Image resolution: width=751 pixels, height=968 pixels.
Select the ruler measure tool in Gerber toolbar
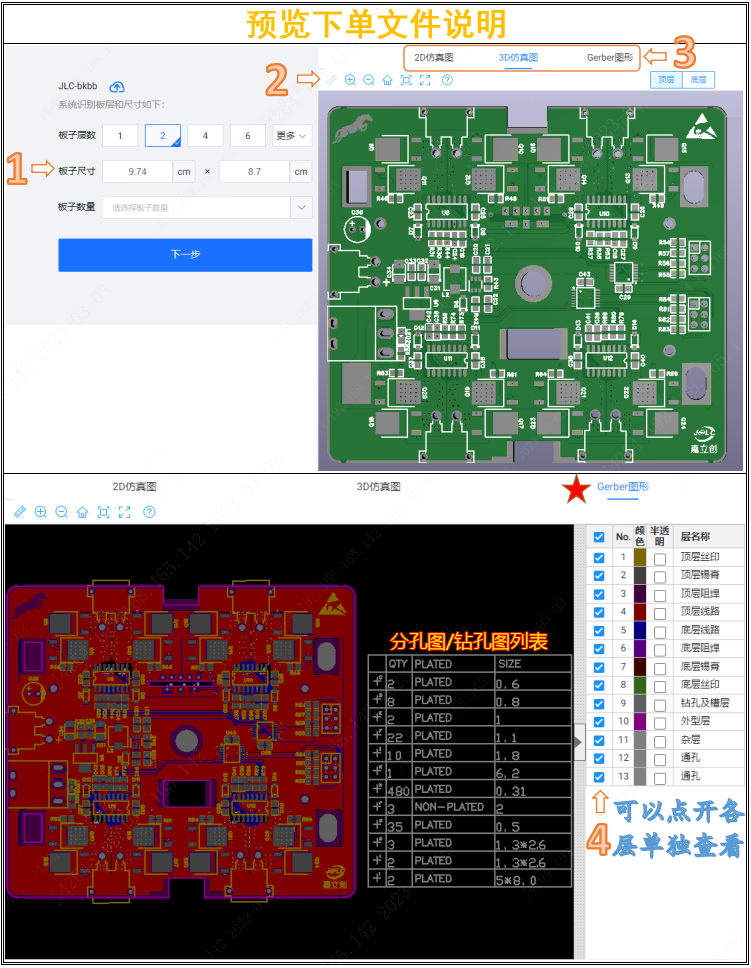tap(20, 512)
